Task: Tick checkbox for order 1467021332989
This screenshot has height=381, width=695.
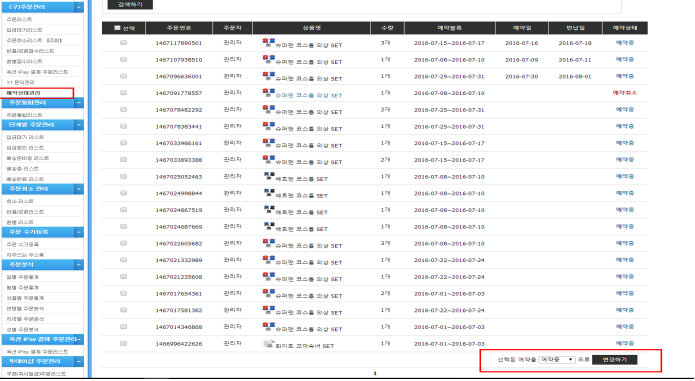Action: click(x=123, y=260)
